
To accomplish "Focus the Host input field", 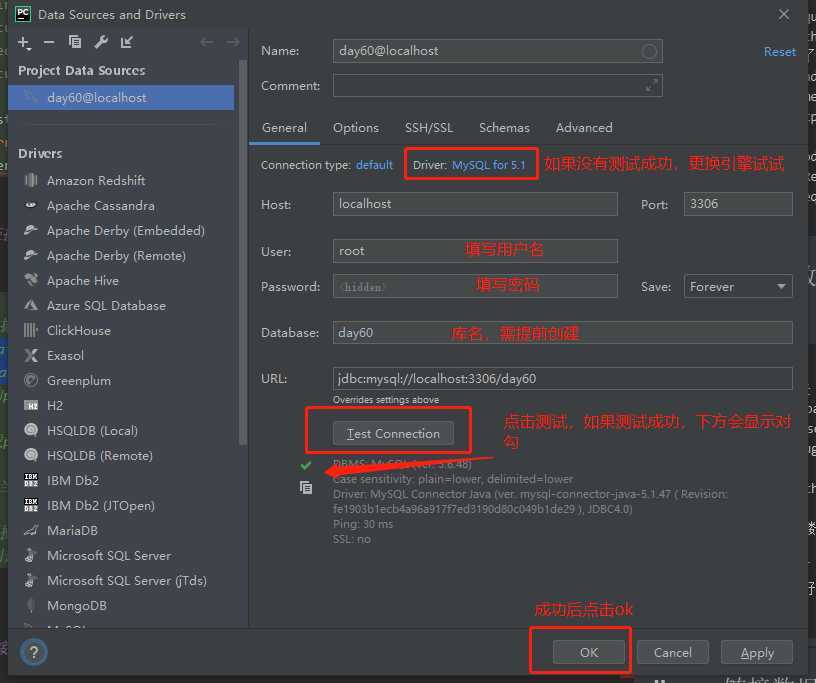I will pyautogui.click(x=475, y=204).
